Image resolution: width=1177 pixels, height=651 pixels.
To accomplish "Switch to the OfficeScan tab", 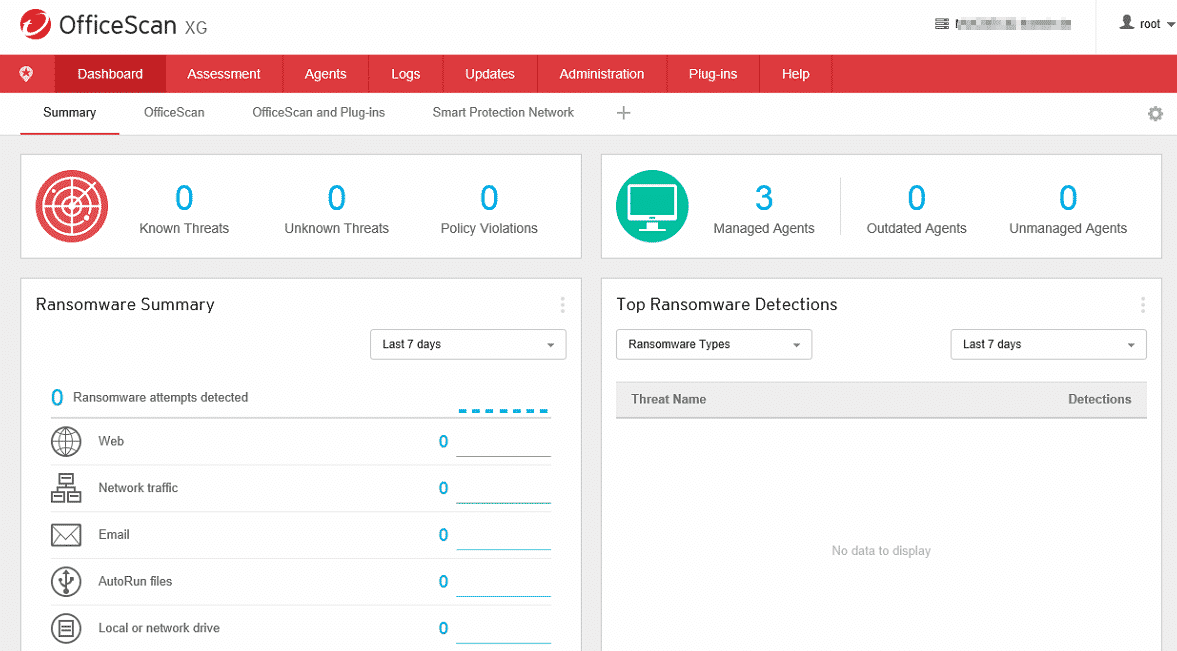I will [174, 113].
